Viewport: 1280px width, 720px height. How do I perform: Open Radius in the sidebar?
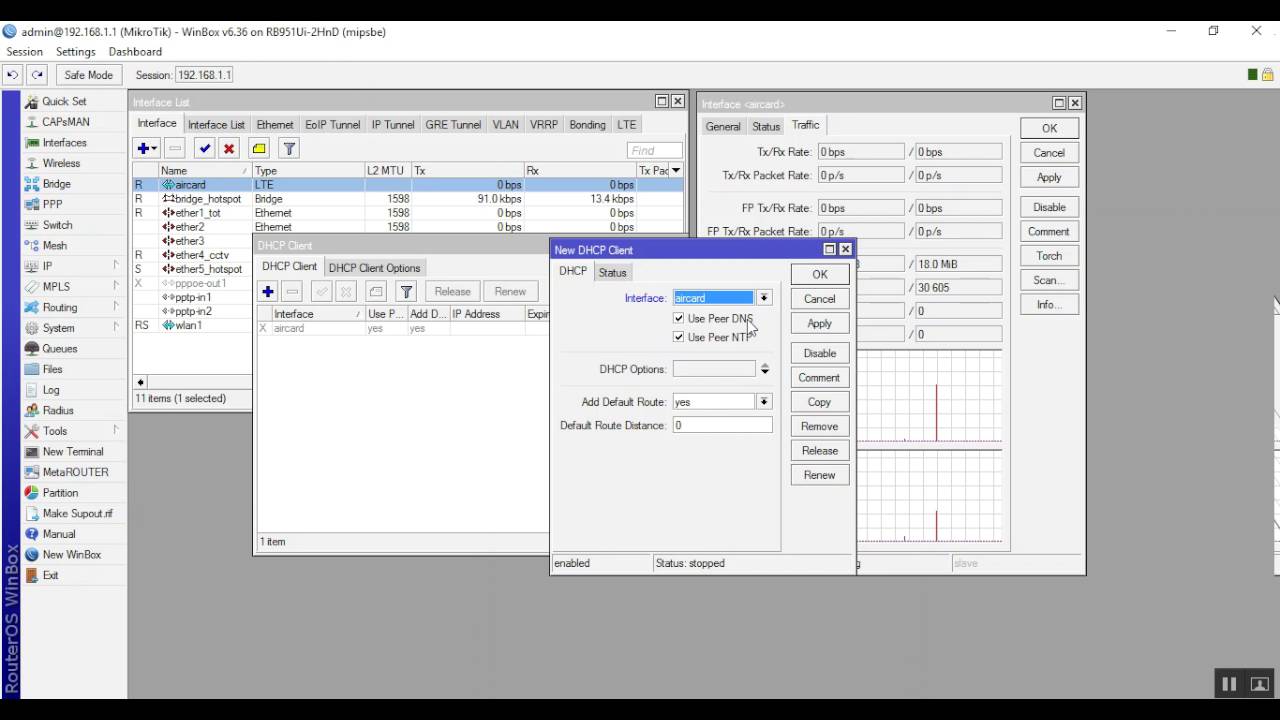pos(58,410)
